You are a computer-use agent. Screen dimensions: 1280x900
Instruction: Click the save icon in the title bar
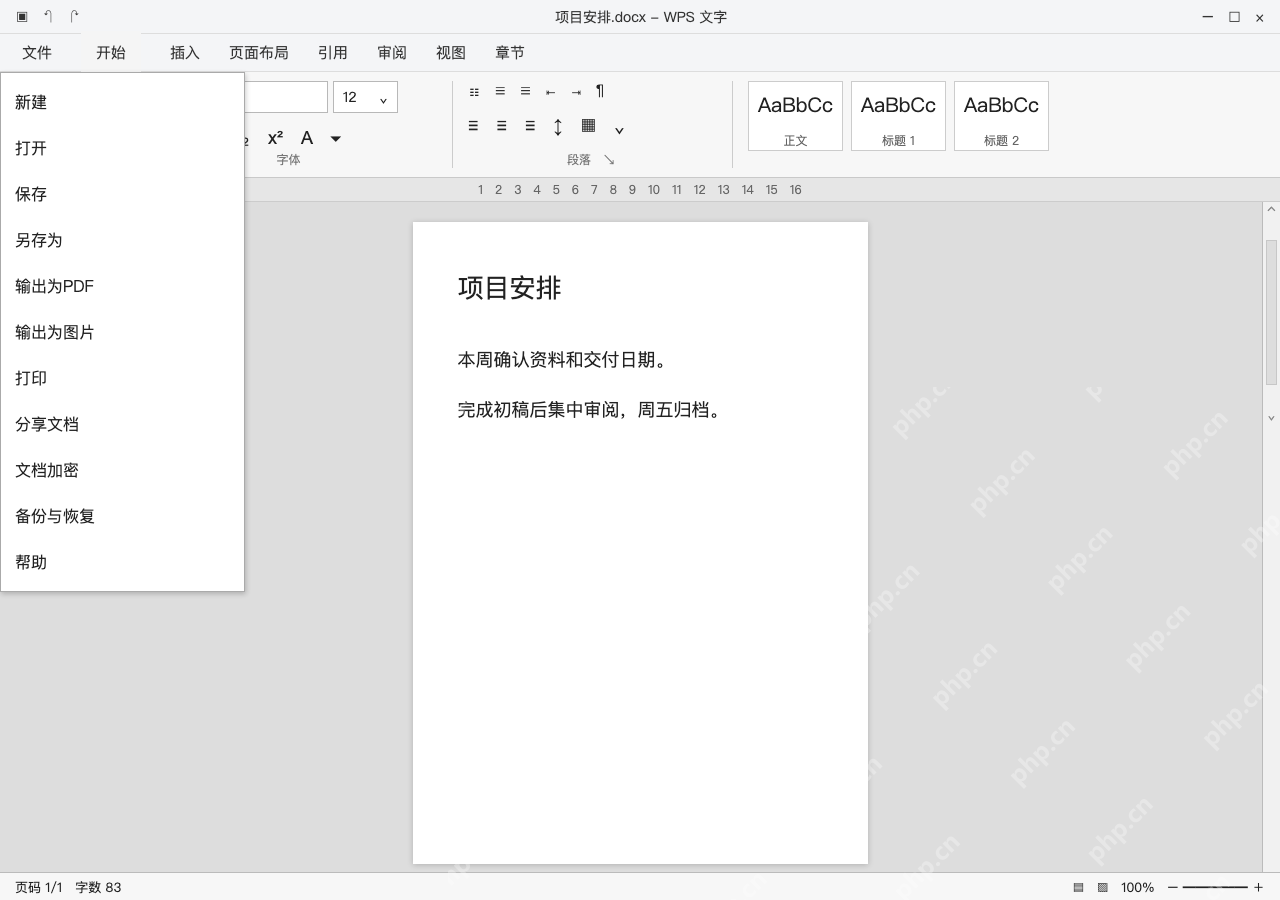(22, 17)
